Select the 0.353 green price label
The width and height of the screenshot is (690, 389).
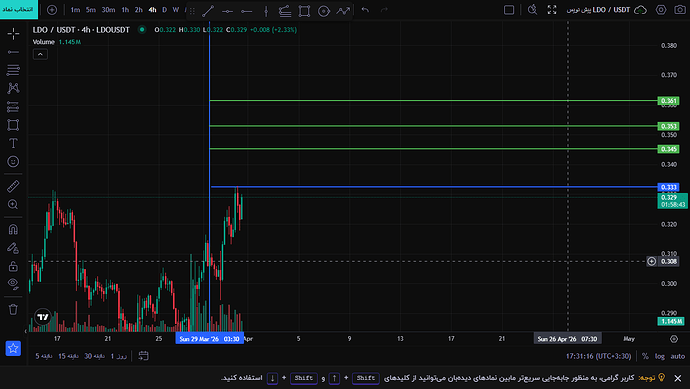668,126
